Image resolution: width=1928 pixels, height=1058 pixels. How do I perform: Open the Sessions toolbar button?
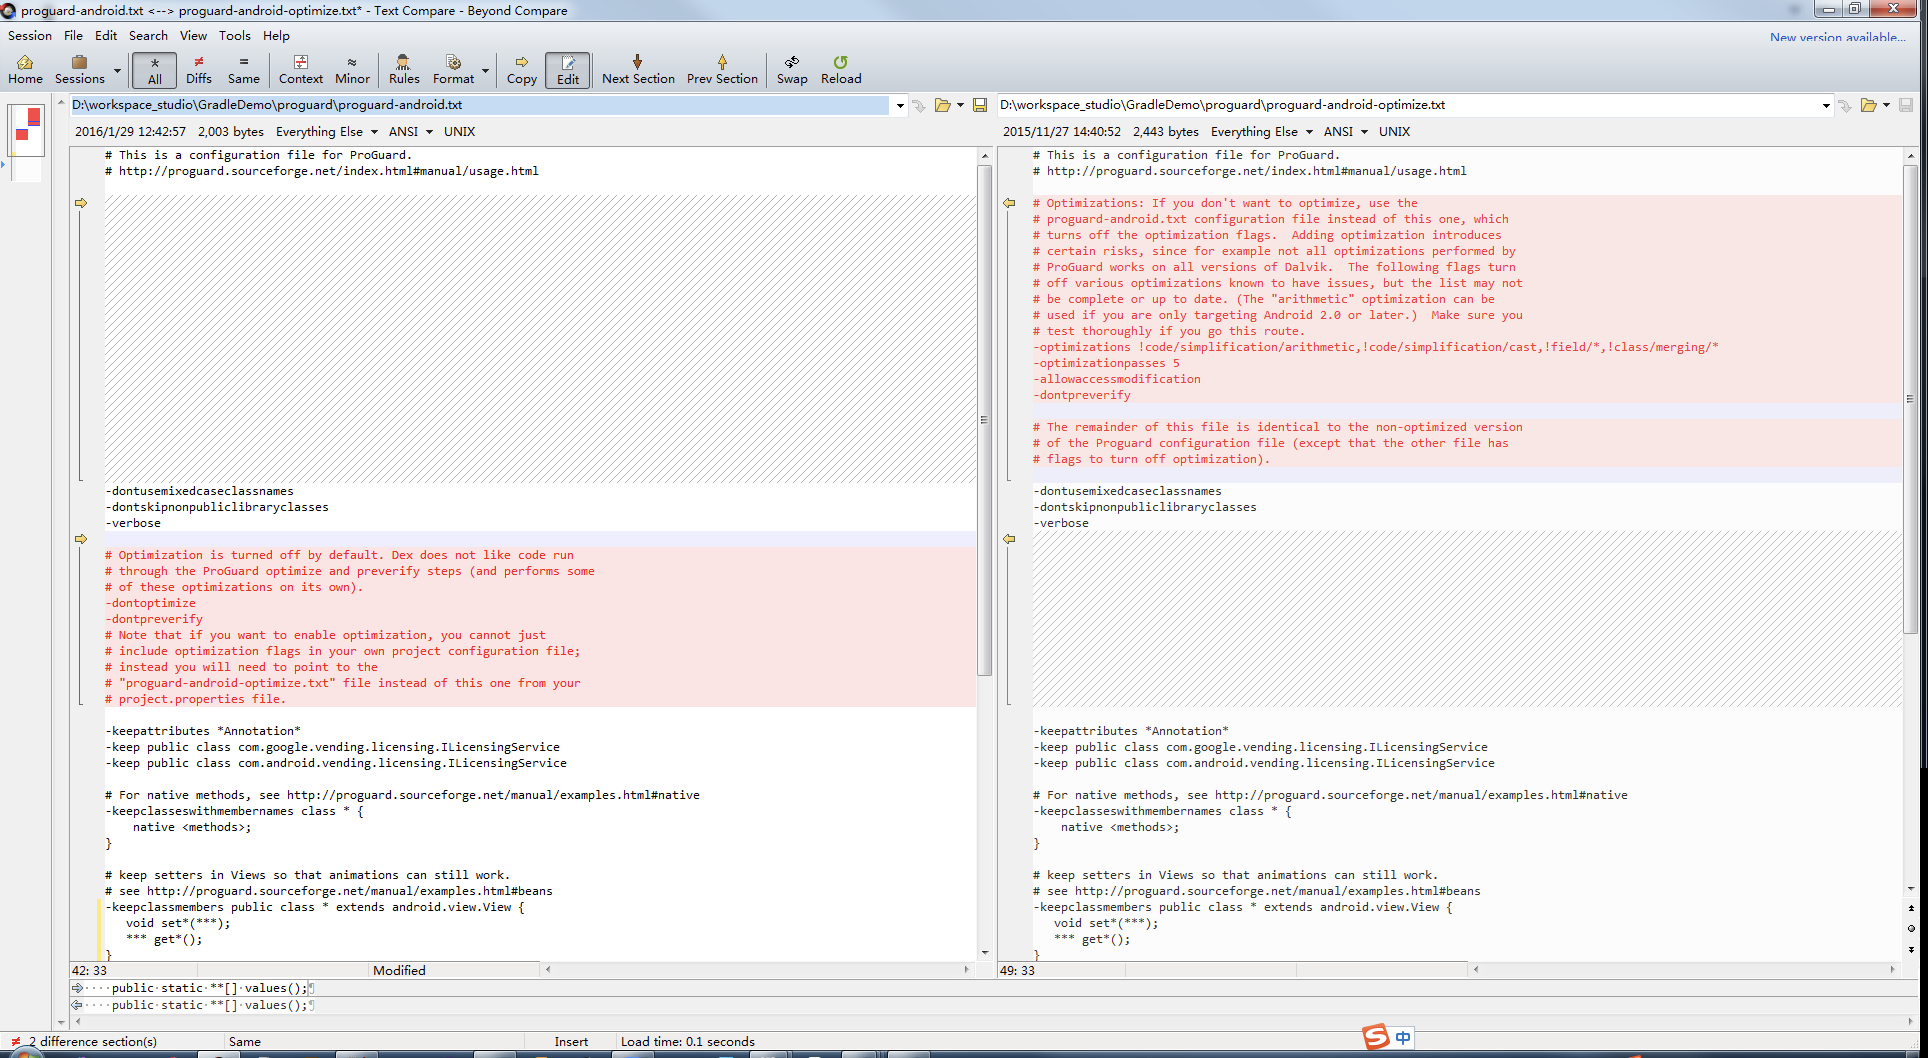(x=79, y=70)
